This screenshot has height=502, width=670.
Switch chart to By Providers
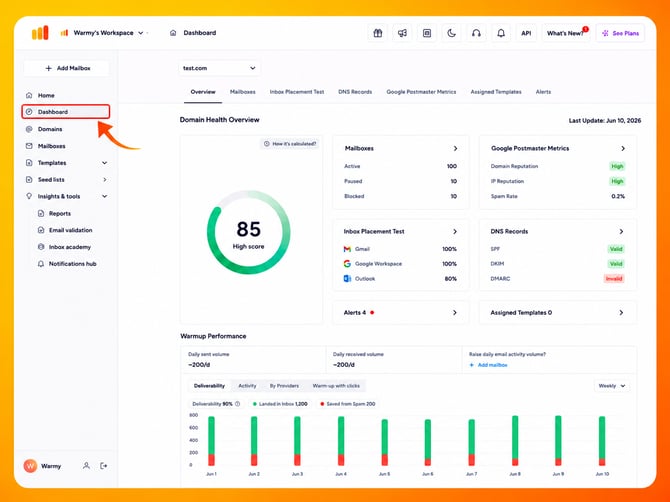point(284,386)
